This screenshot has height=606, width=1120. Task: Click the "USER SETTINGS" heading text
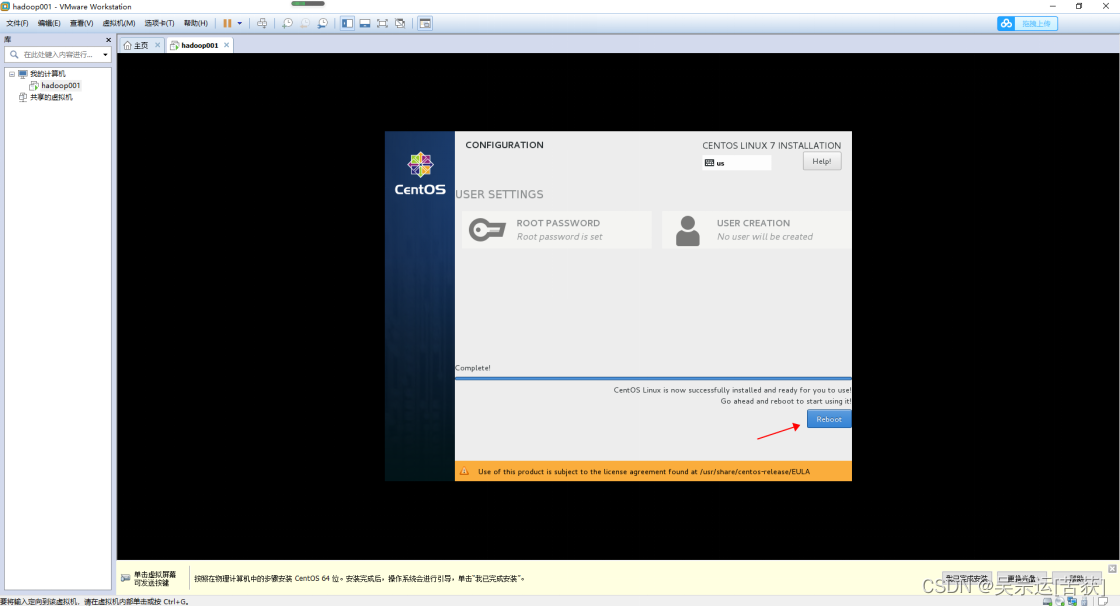(499, 194)
